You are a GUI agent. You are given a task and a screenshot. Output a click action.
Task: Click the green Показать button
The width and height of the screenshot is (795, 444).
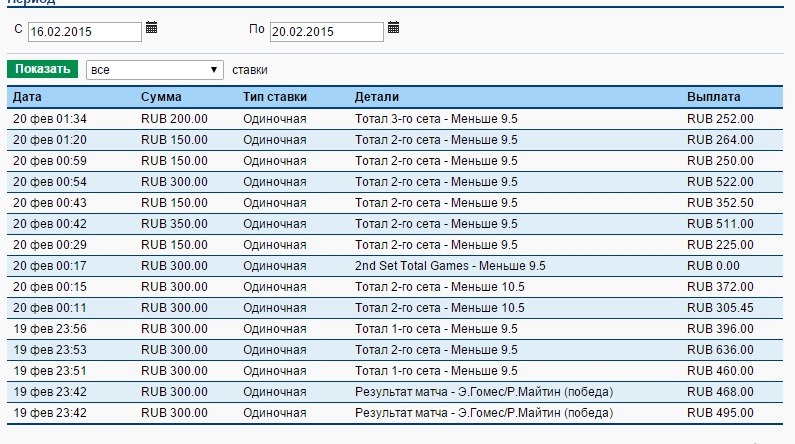pyautogui.click(x=43, y=69)
